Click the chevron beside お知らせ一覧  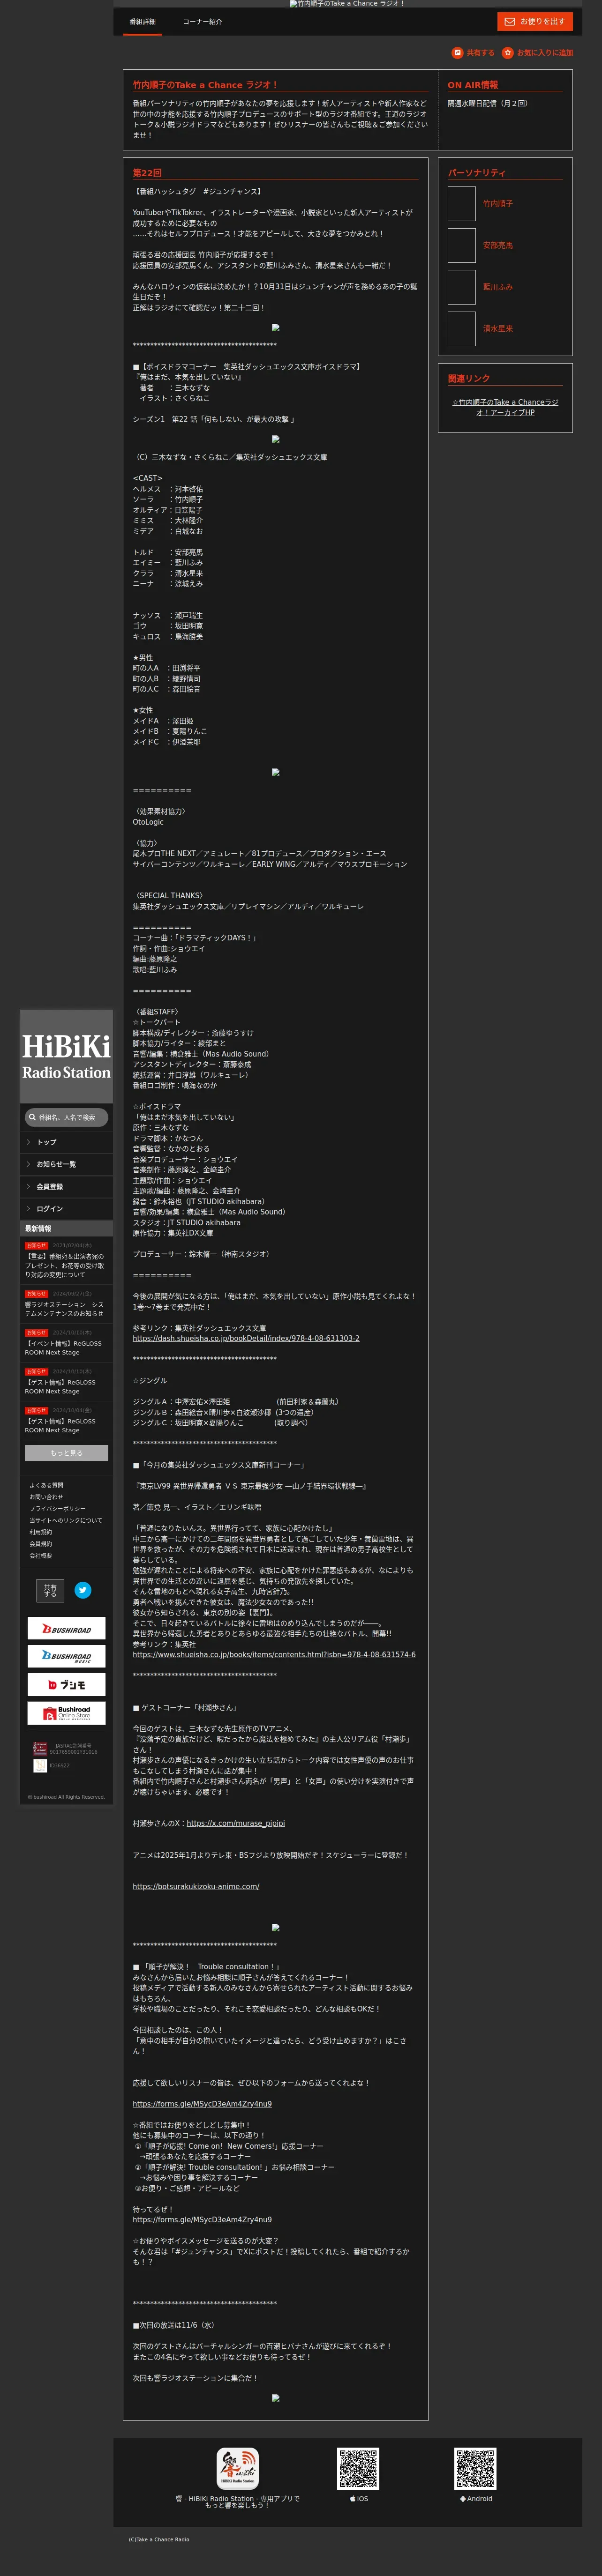[x=28, y=1164]
